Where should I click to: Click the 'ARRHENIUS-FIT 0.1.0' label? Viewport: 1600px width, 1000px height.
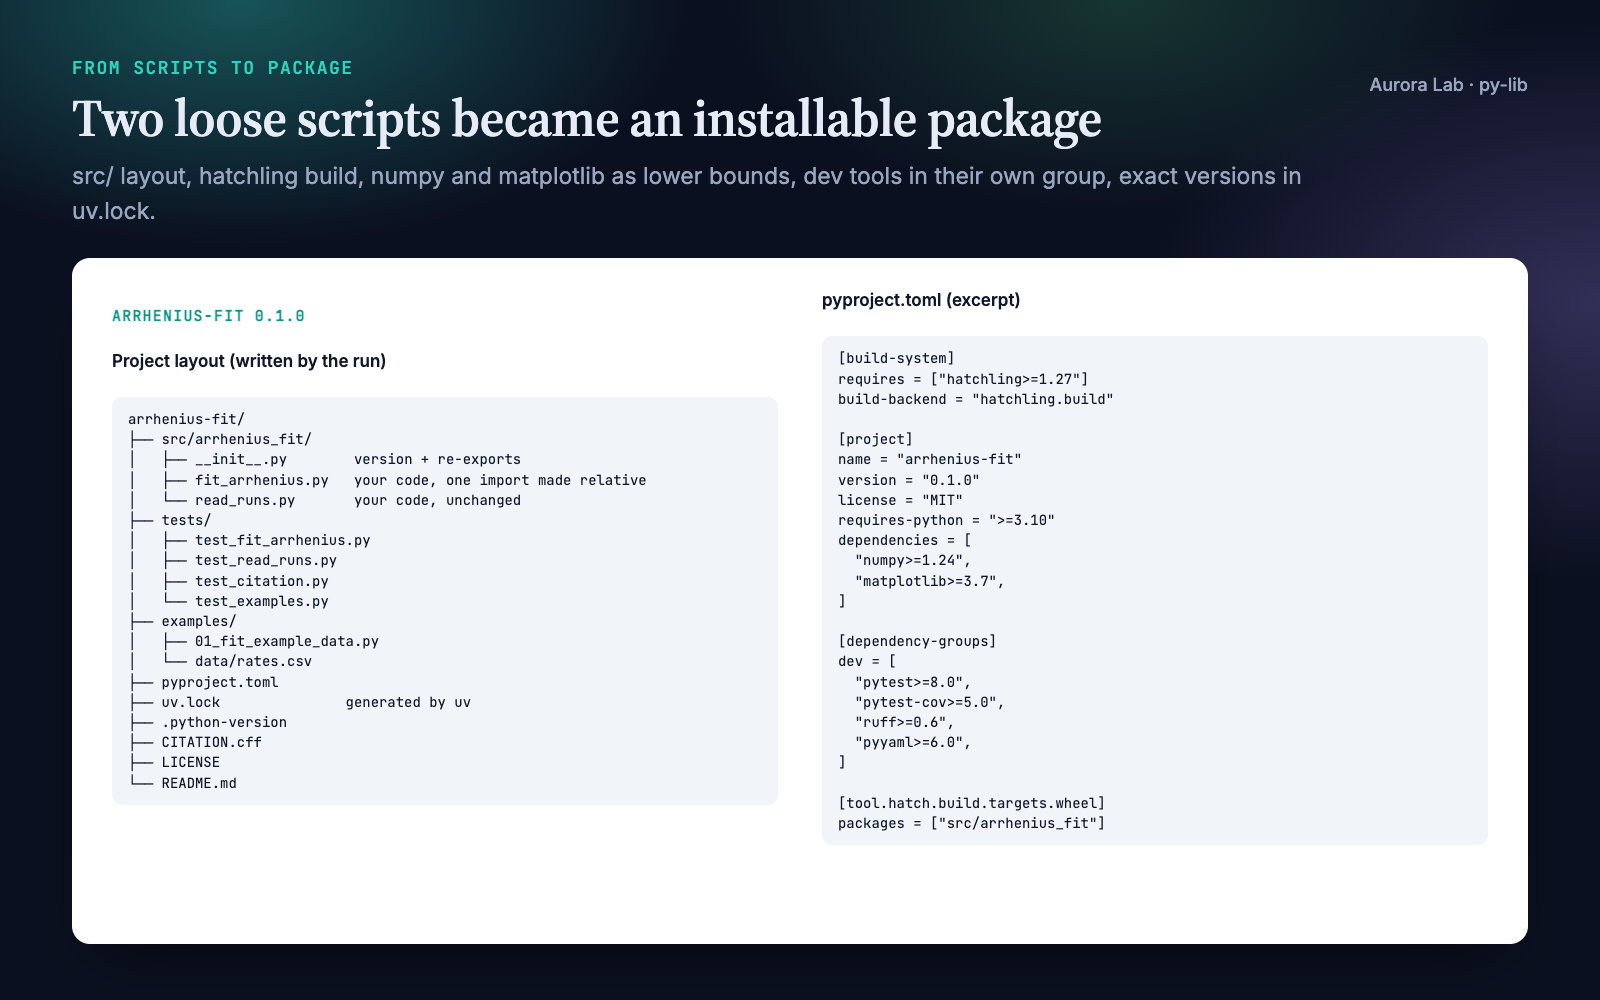(x=208, y=316)
